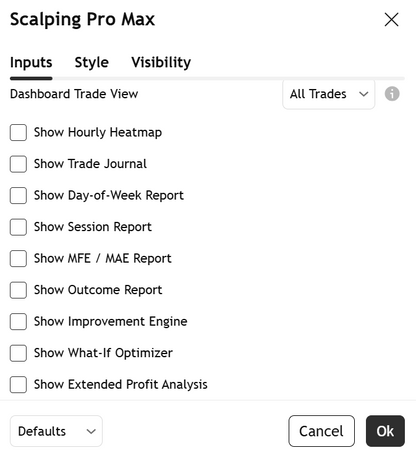Click the Show Session Report label text

[93, 227]
